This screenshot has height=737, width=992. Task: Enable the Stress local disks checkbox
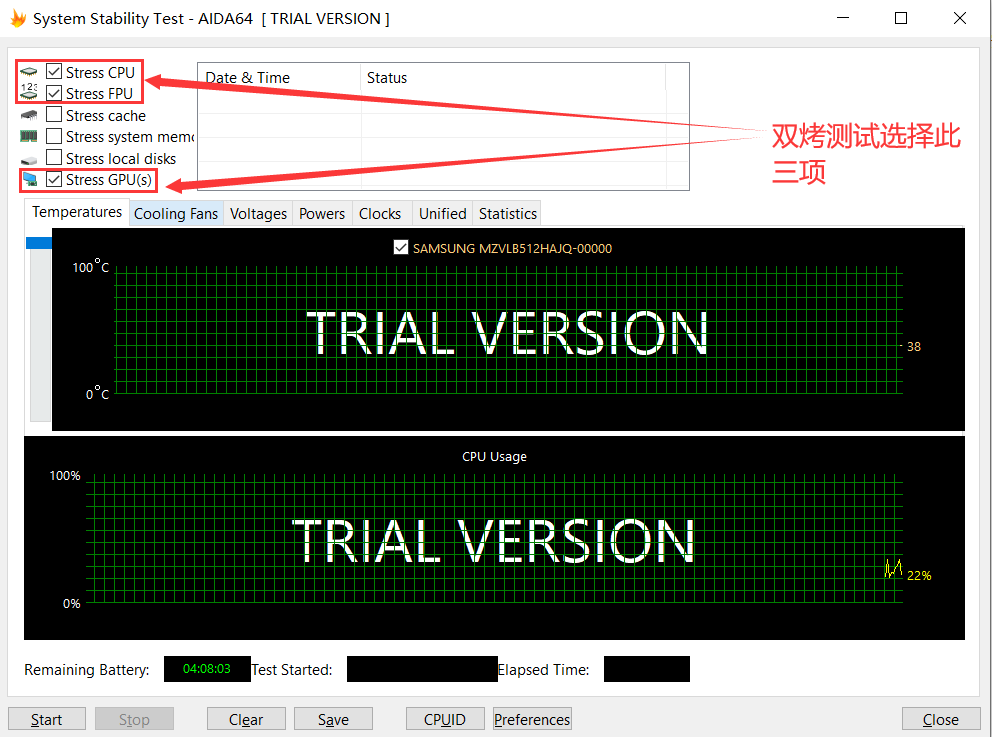pyautogui.click(x=54, y=157)
